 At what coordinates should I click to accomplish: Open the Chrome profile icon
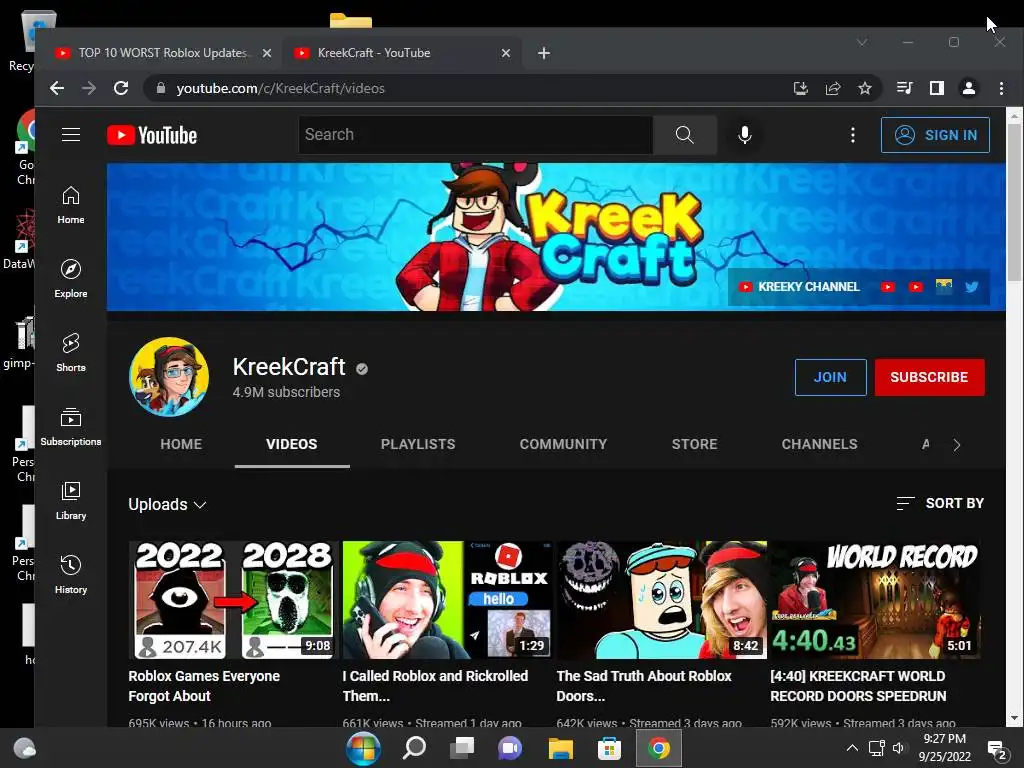point(968,88)
